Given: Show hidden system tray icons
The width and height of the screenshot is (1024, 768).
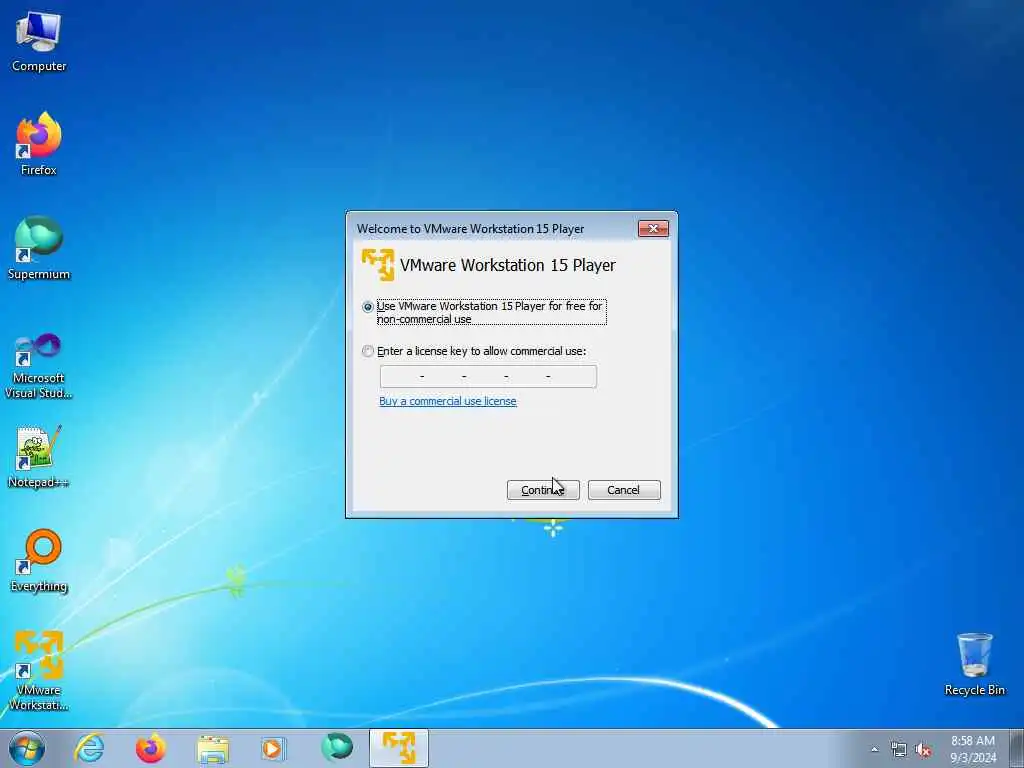Looking at the screenshot, I should pos(874,749).
